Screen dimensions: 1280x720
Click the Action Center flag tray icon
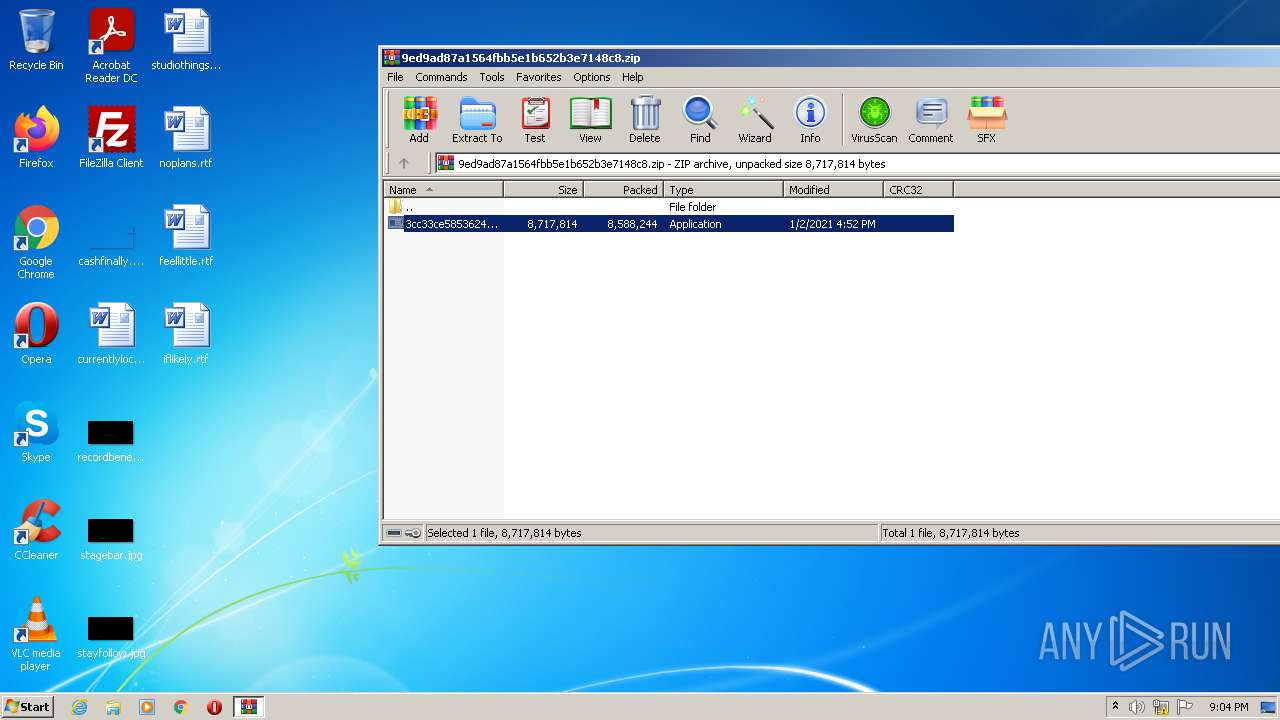coord(1185,707)
